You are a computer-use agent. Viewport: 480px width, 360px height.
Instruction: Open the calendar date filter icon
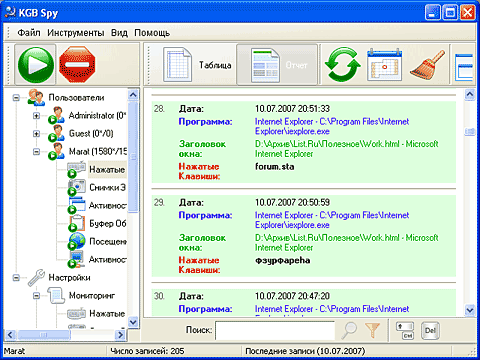click(384, 65)
